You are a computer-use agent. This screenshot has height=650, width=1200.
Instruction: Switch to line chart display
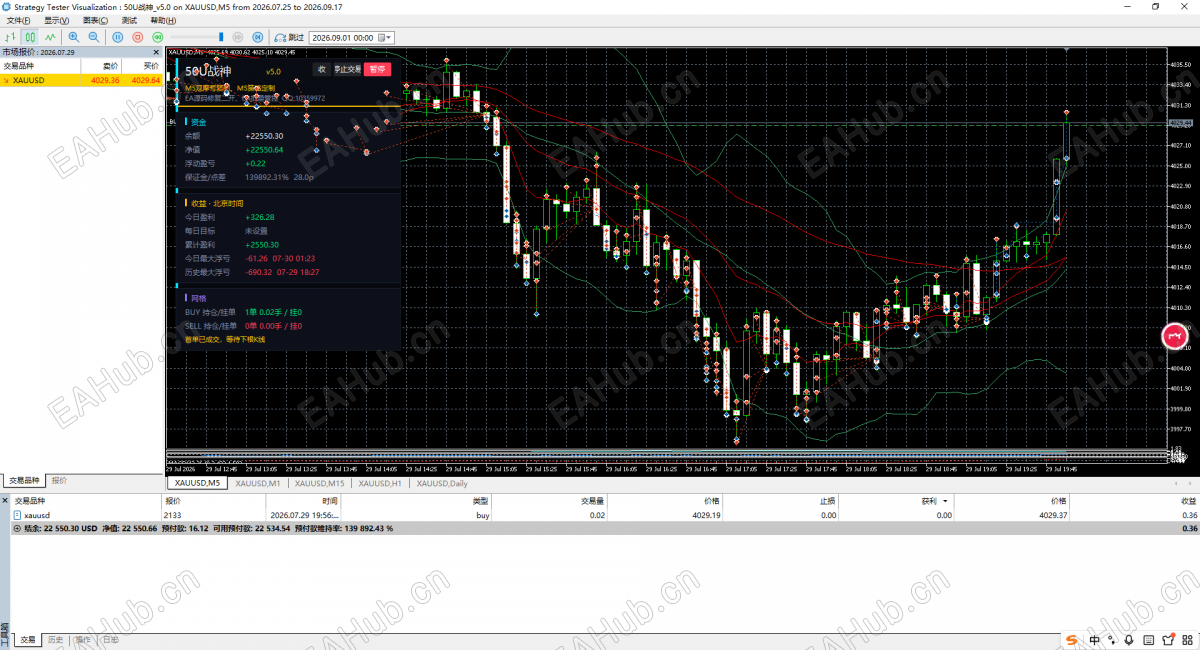(x=49, y=37)
